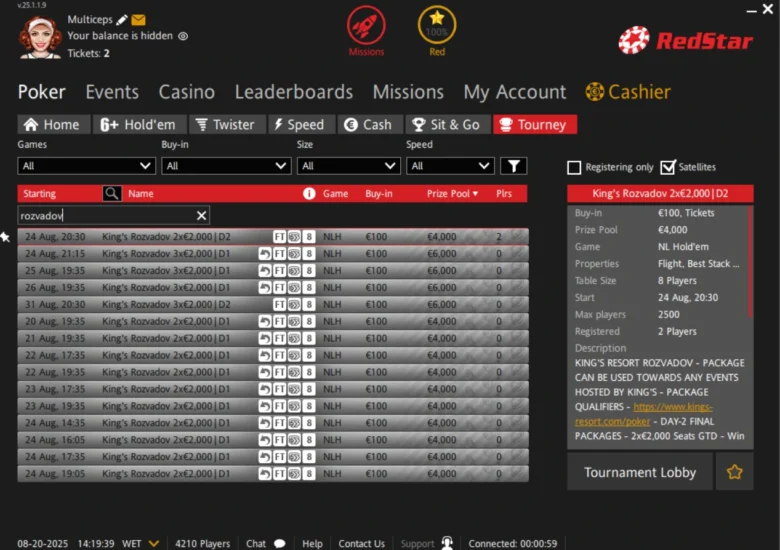Sort by the Name column
The height and width of the screenshot is (550, 780).
click(141, 194)
